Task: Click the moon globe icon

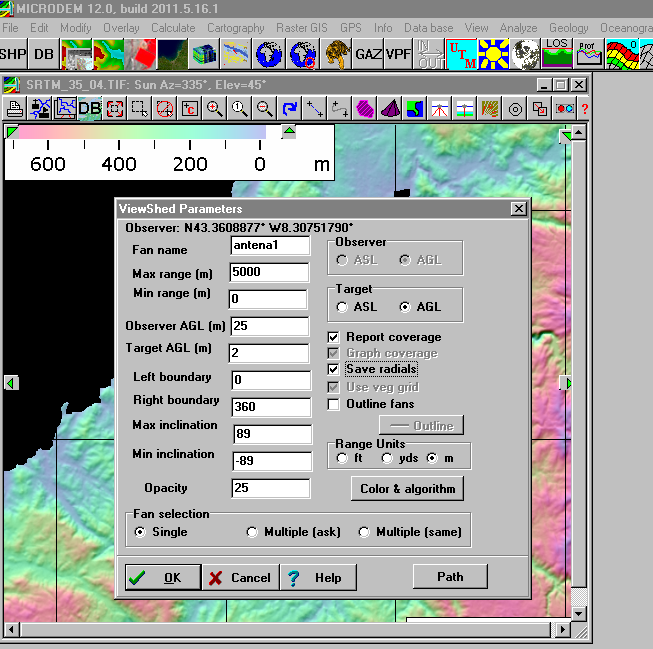Action: [525, 54]
